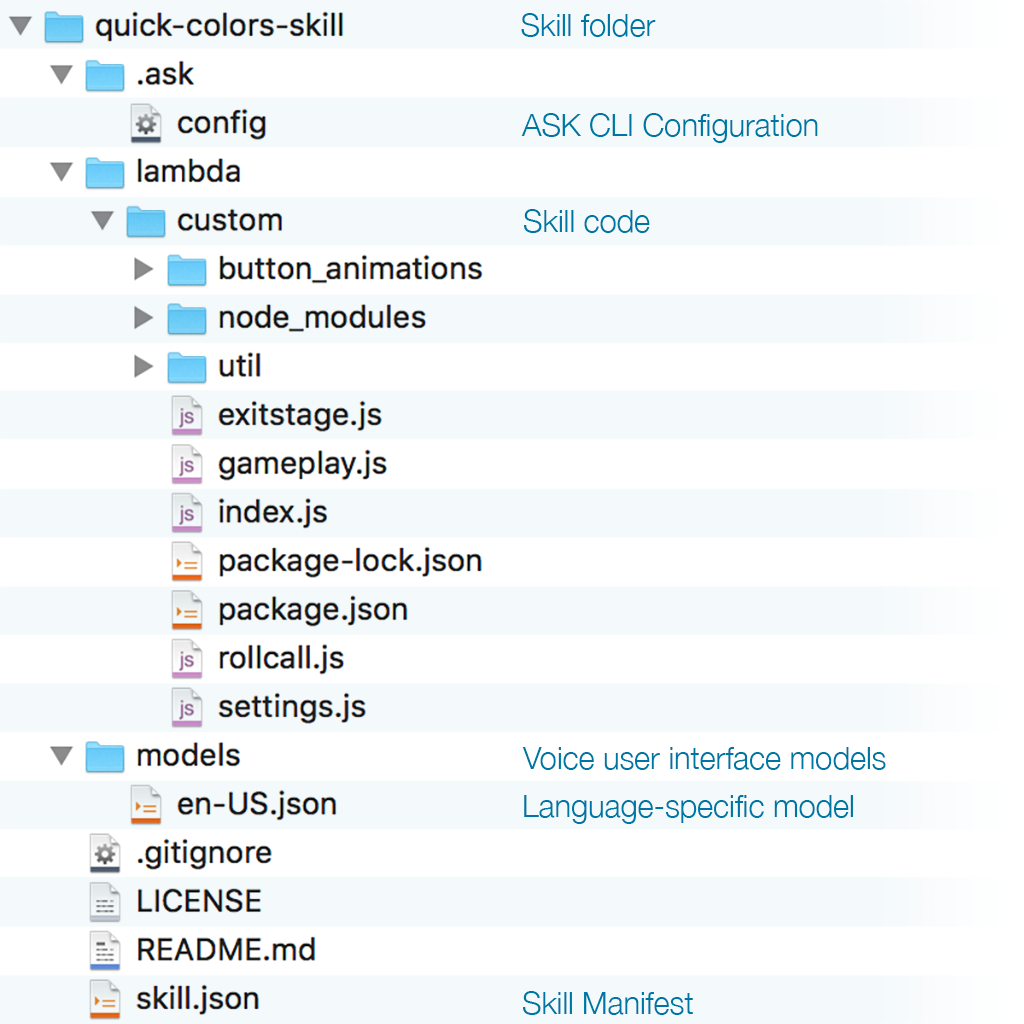Image resolution: width=1024 pixels, height=1024 pixels.
Task: Select the config file name
Action: 221,124
